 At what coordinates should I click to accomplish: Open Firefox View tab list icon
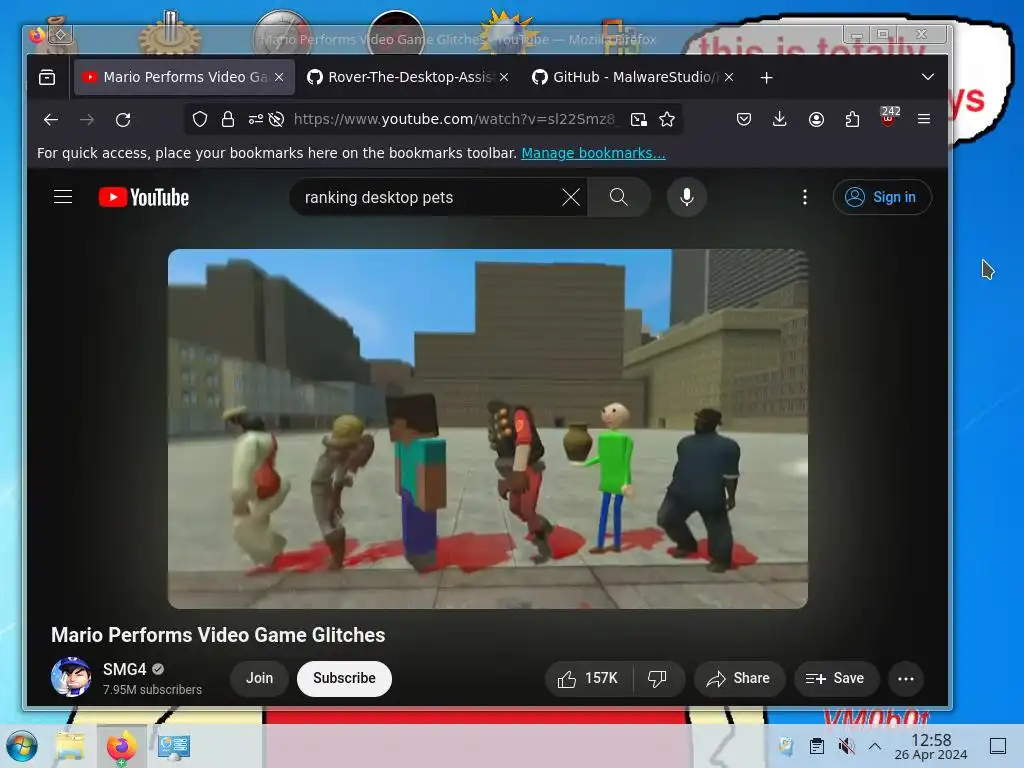[47, 77]
